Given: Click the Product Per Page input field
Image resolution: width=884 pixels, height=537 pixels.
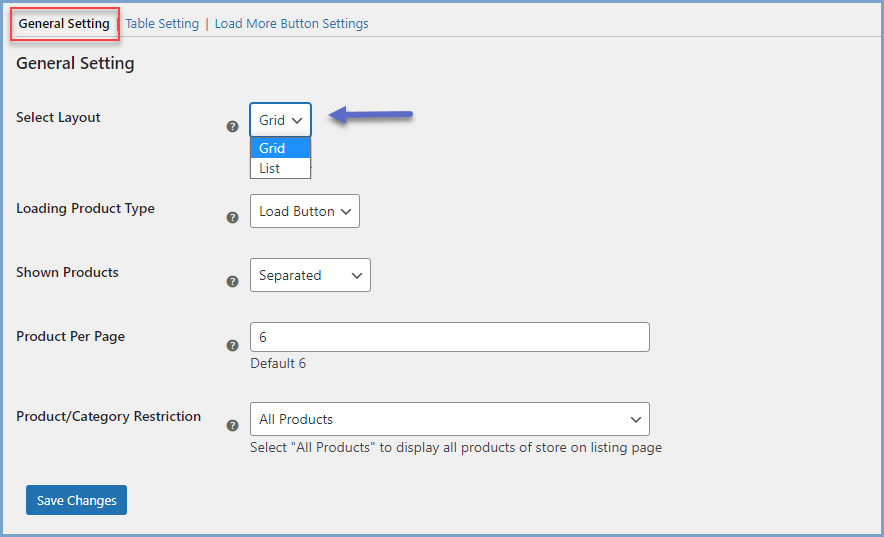Looking at the screenshot, I should tap(449, 337).
